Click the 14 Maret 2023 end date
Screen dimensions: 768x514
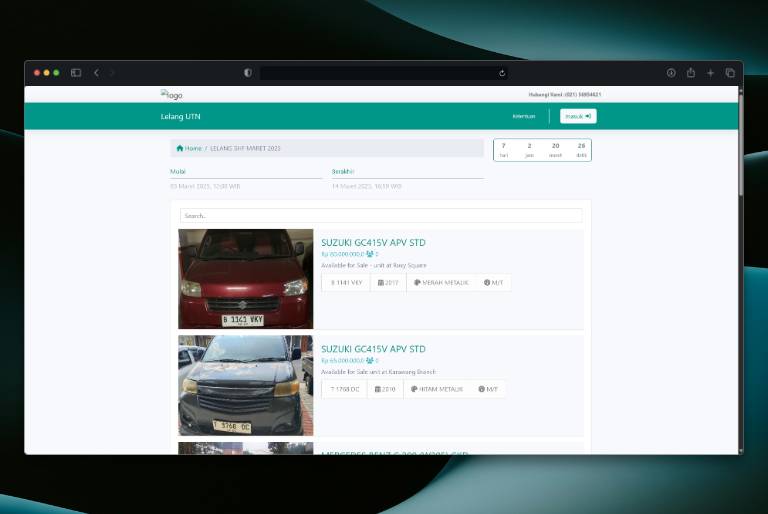click(366, 187)
